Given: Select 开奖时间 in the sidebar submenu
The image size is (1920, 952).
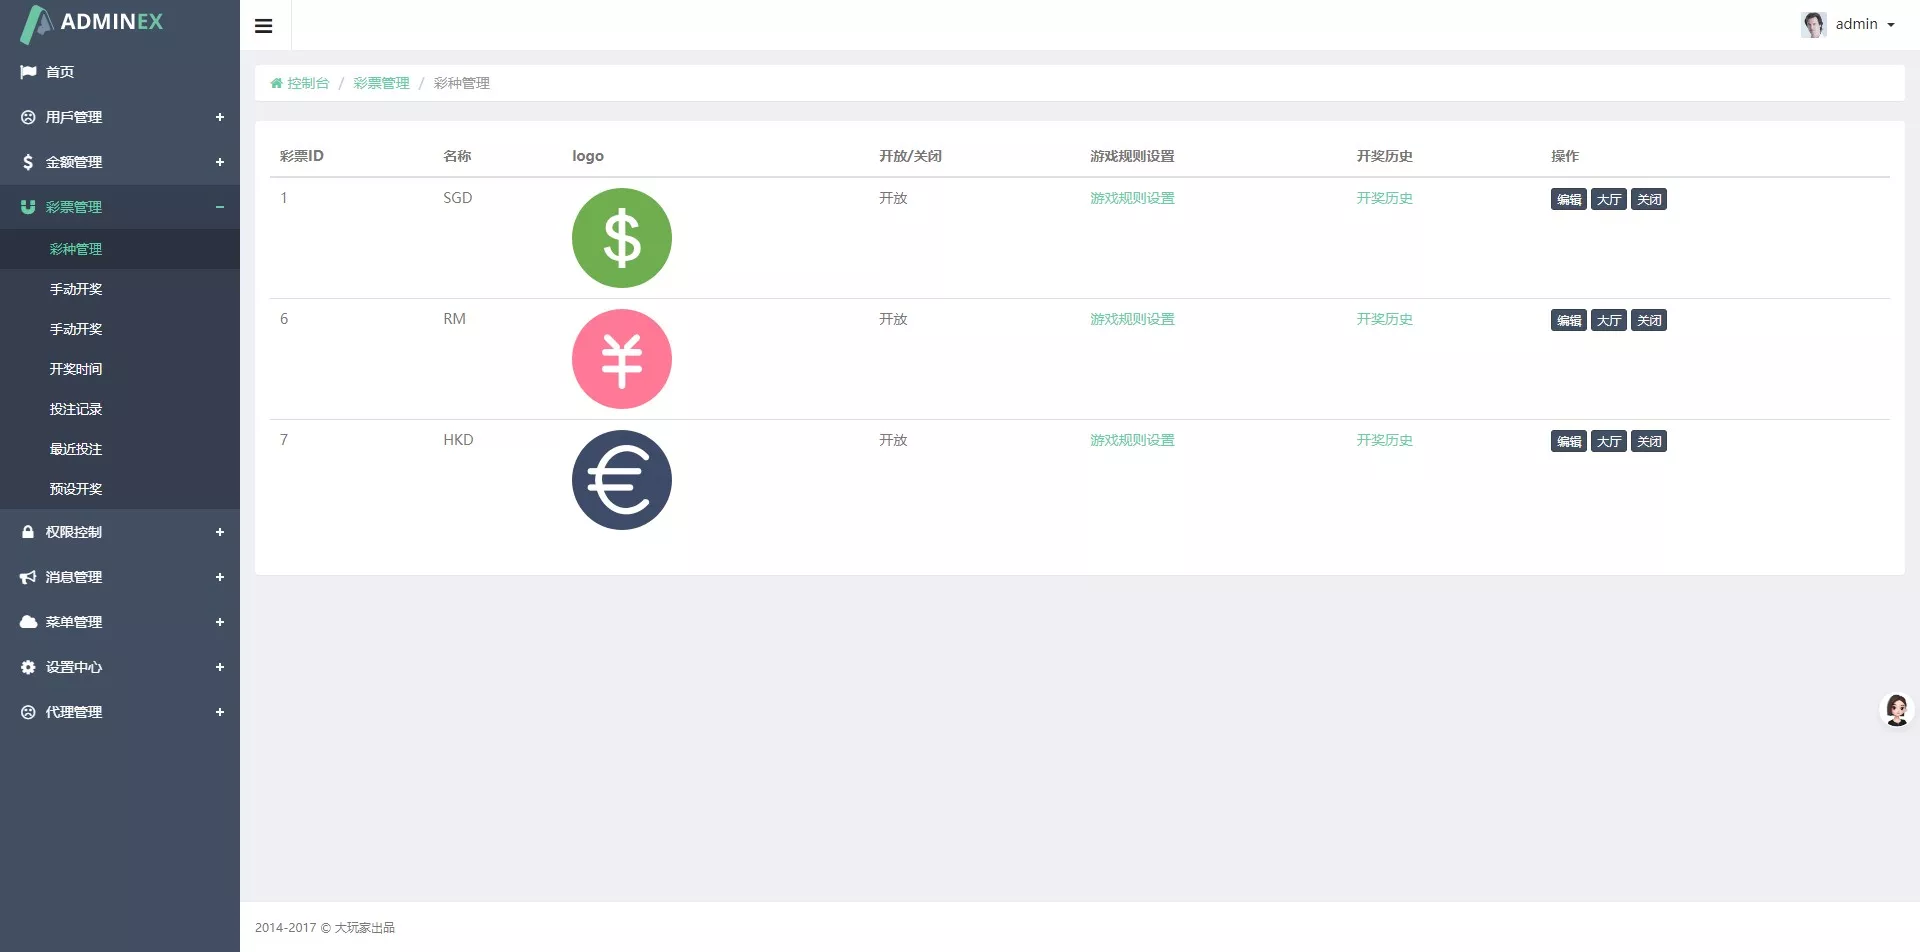Looking at the screenshot, I should point(76,369).
